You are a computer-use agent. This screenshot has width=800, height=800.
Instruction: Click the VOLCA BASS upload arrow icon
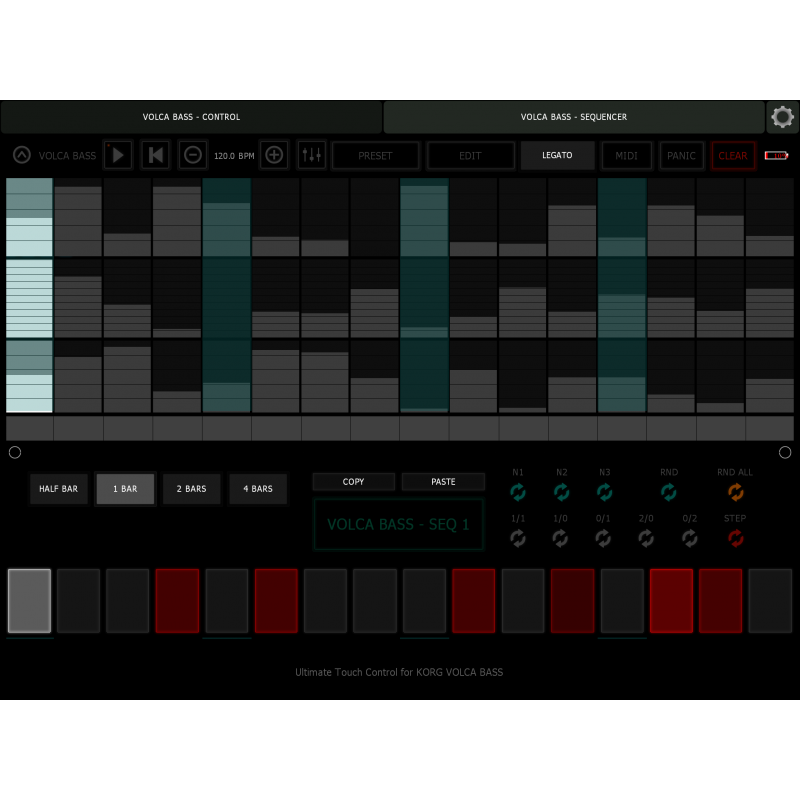[22, 155]
